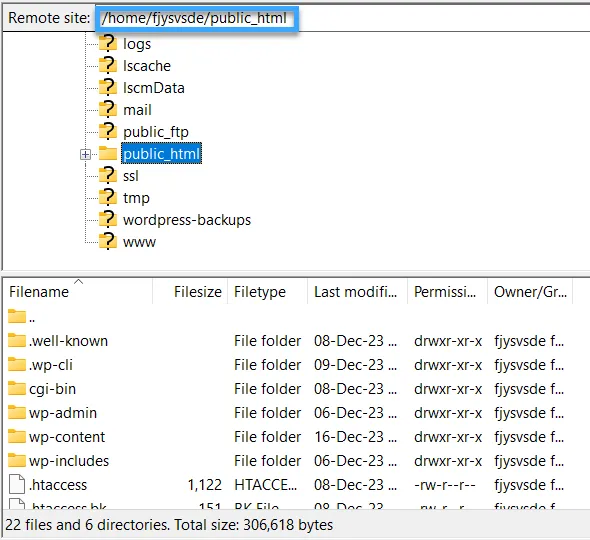Sort by the Filetype column header
Image resolution: width=590 pixels, height=540 pixels.
coord(268,292)
